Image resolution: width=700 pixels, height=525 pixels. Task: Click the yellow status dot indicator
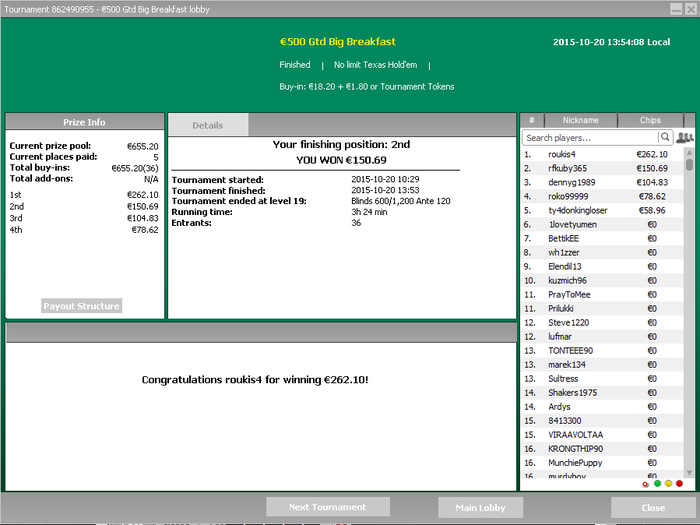coord(668,484)
